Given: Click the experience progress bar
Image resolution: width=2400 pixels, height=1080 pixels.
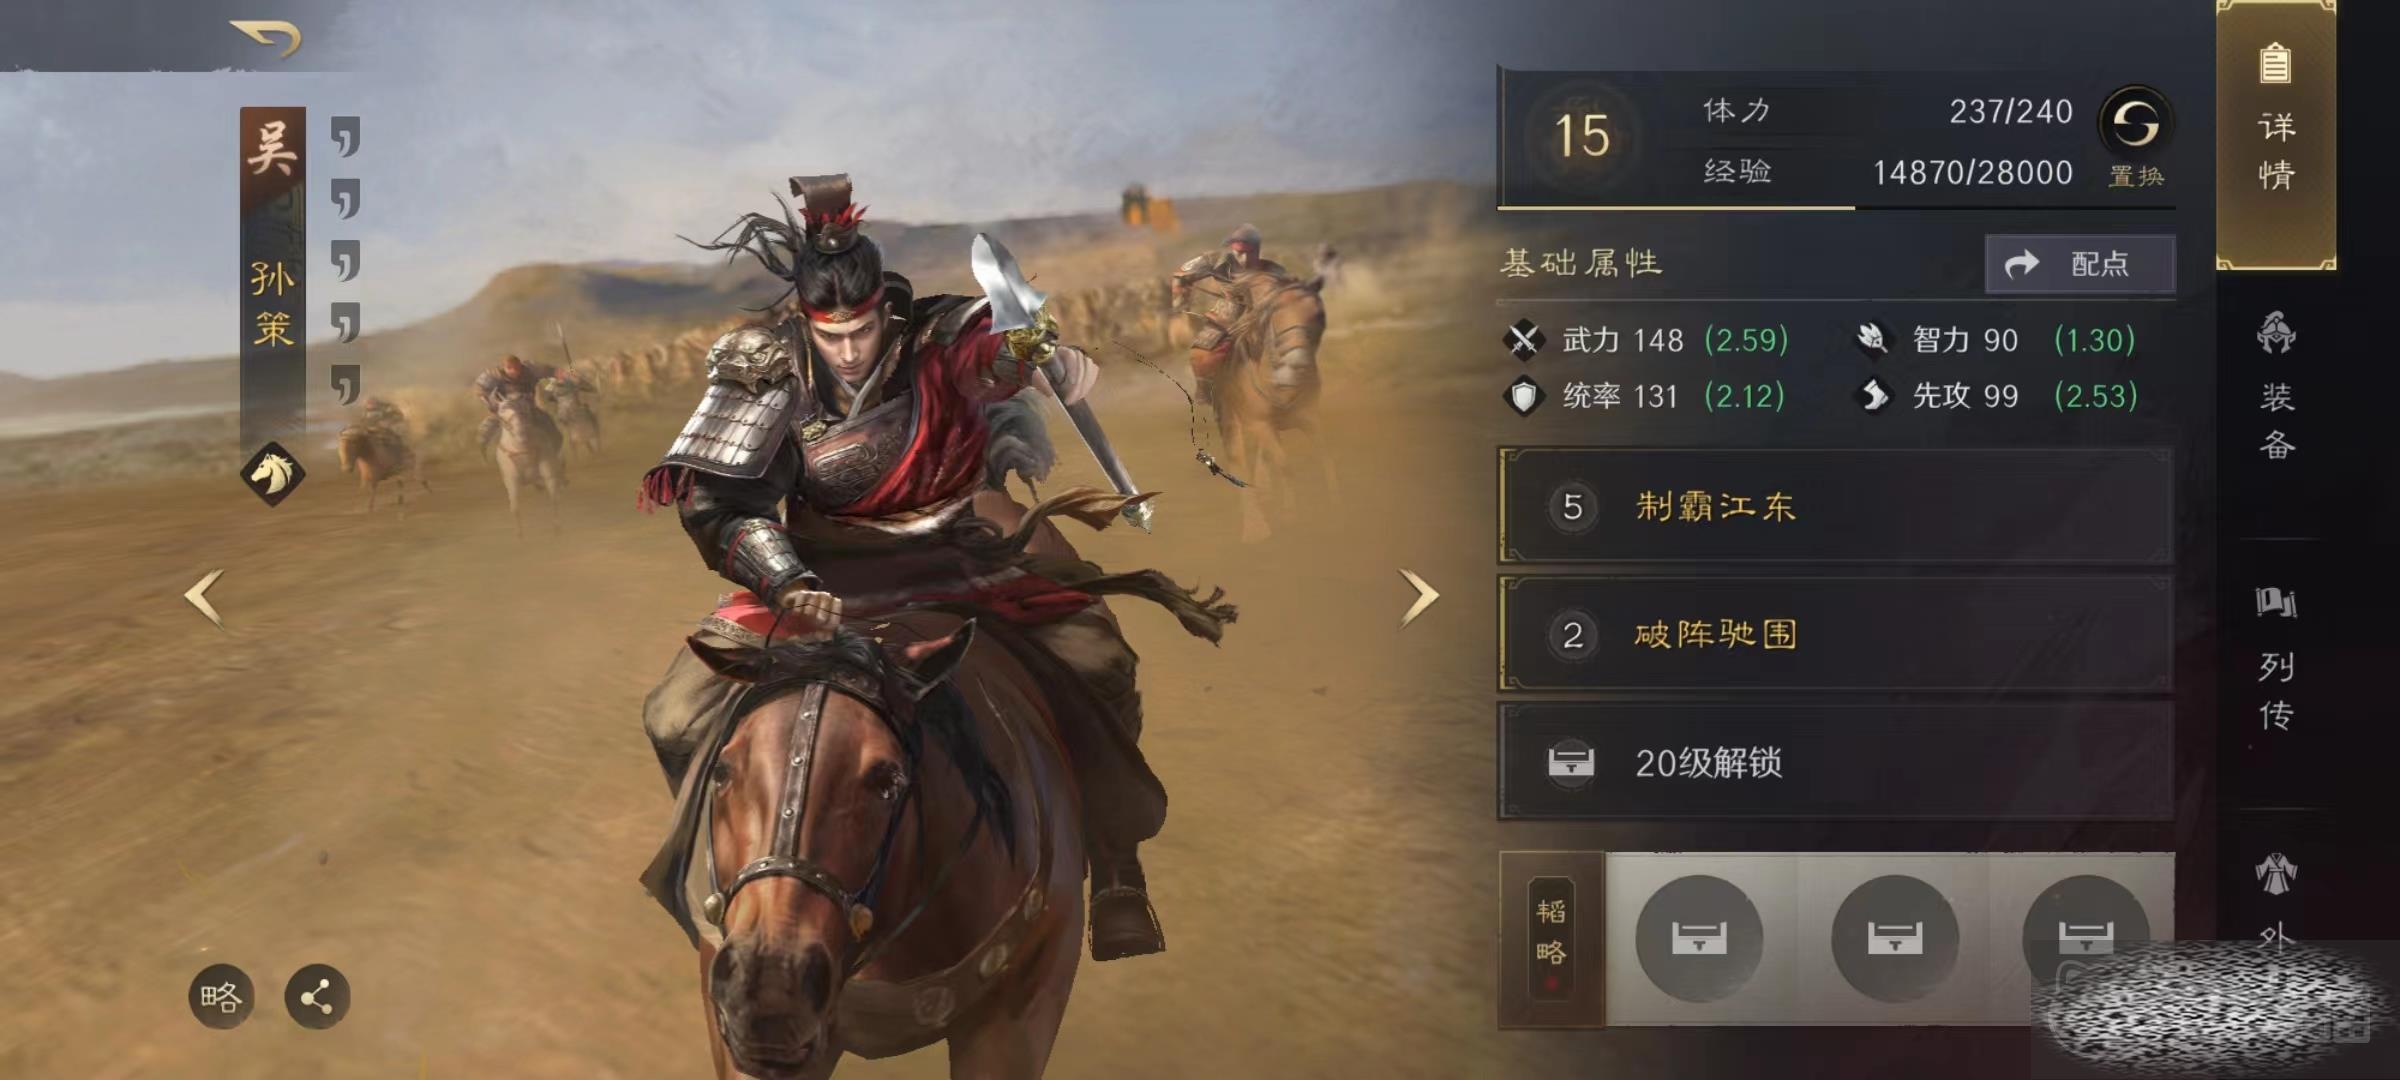Looking at the screenshot, I should (x=1836, y=207).
